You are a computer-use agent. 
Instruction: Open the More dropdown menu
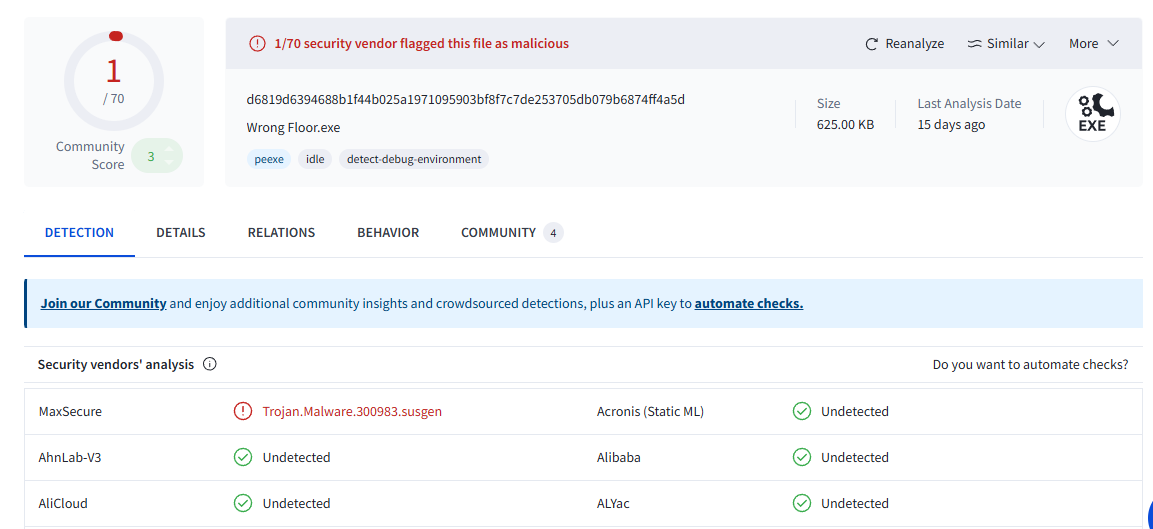point(1093,44)
